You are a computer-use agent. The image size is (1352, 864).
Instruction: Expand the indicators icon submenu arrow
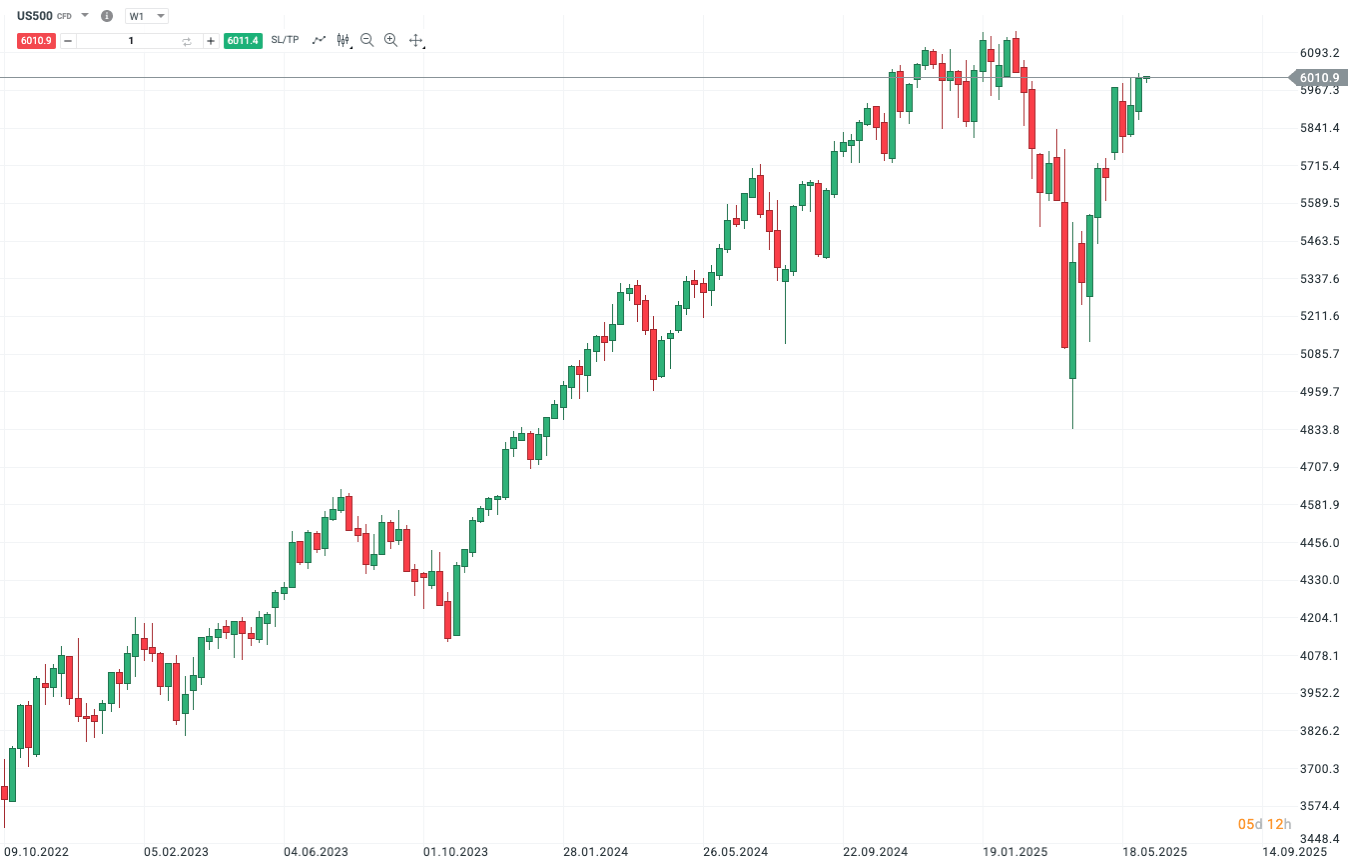coord(351,45)
